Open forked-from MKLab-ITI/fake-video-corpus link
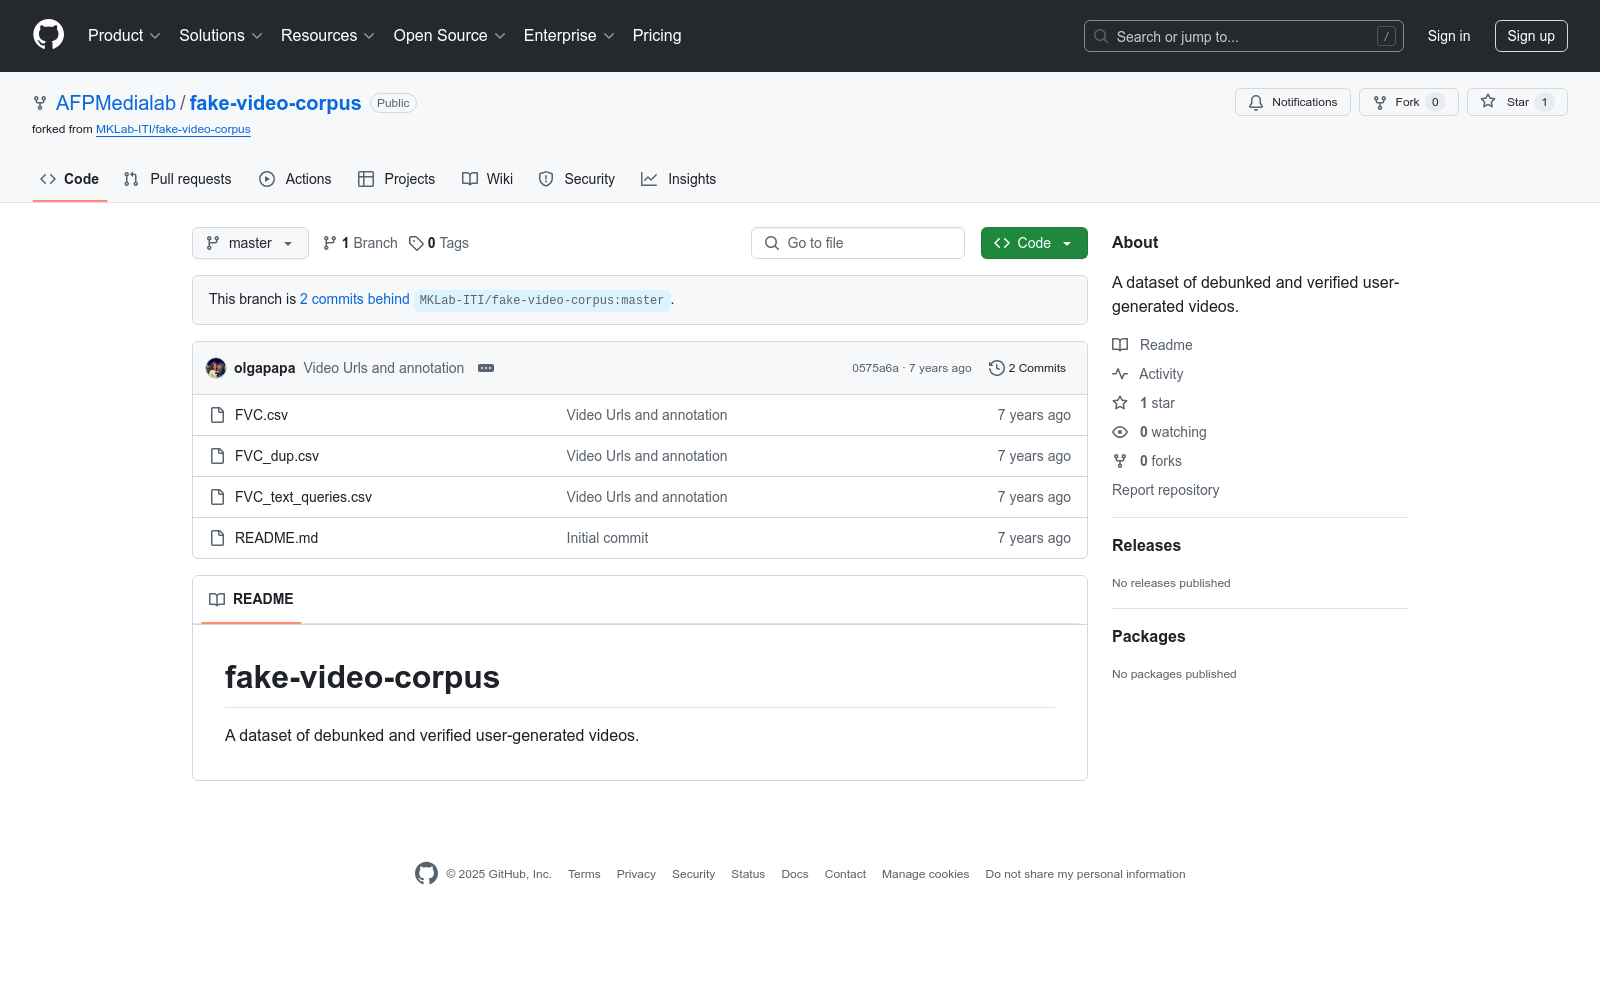The height and width of the screenshot is (1000, 1600). [x=173, y=129]
